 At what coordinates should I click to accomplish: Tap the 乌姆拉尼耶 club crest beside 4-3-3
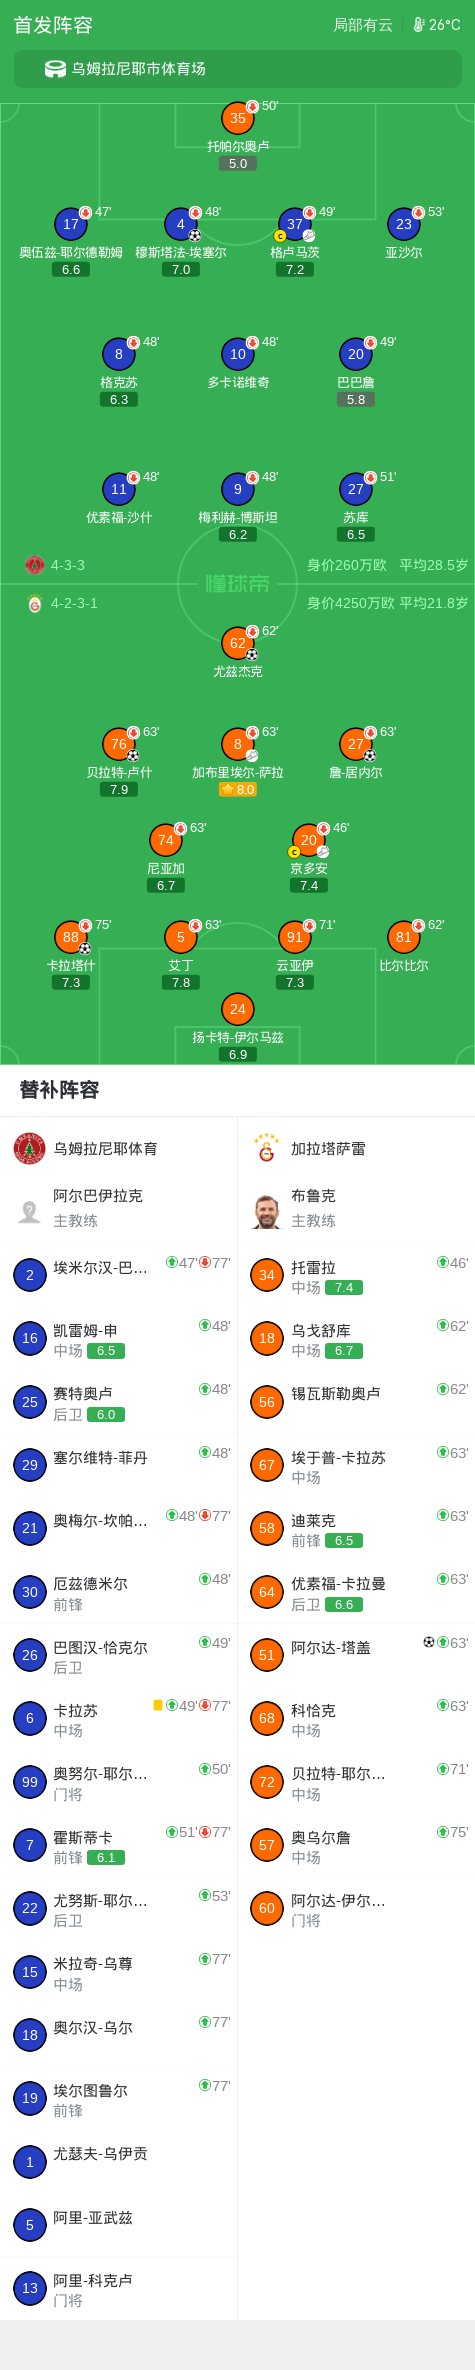tap(35, 565)
